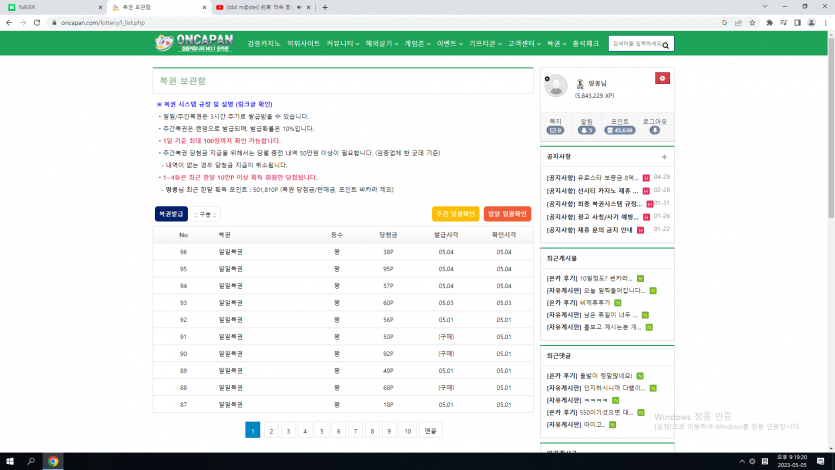The image size is (835, 470).
Task: Toggle the browser side panel icon
Action: pos(797,23)
